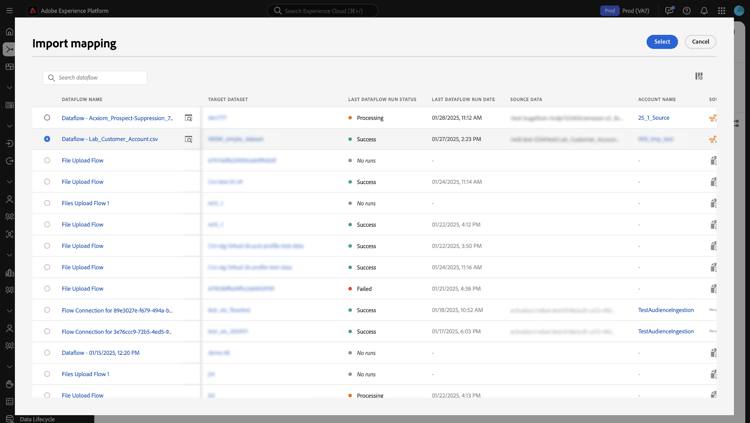Image resolution: width=750 pixels, height=423 pixels.
Task: Preview mapping for Dataflow - Axciom_Prospect-Suppression
Action: pyautogui.click(x=188, y=118)
